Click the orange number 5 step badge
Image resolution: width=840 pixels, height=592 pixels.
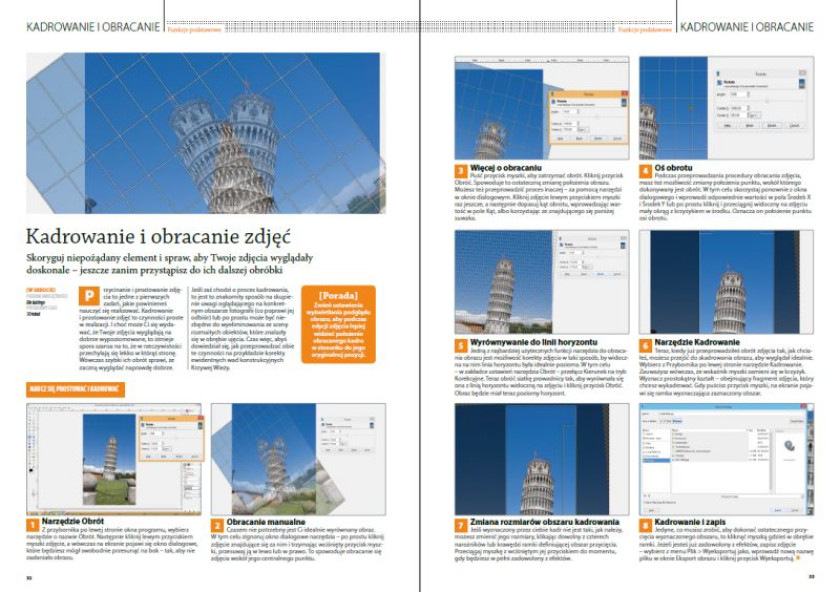(x=461, y=346)
